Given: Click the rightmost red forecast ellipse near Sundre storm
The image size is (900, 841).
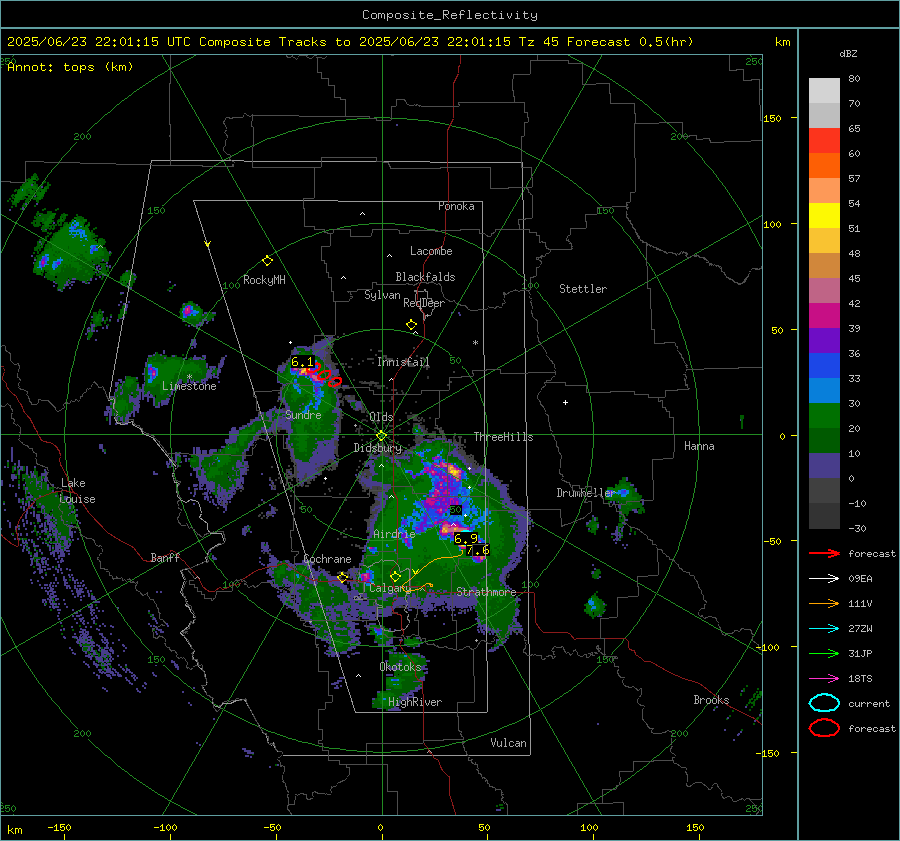Looking at the screenshot, I should [335, 382].
